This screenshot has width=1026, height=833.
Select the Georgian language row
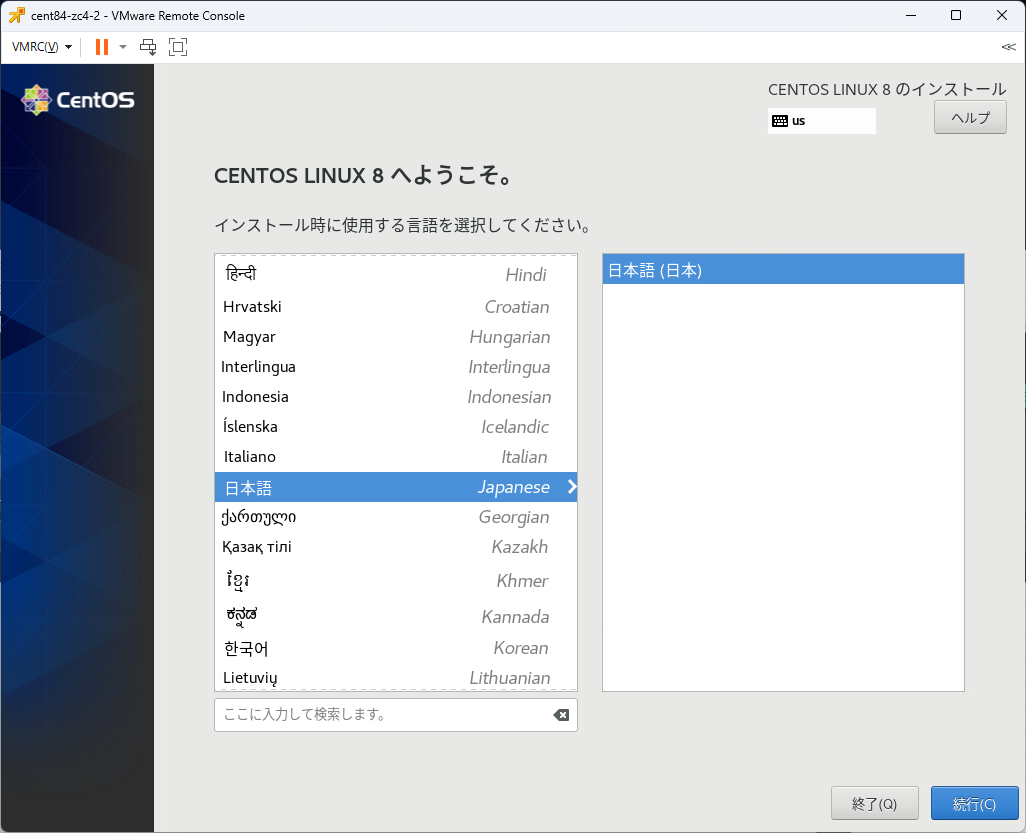[x=396, y=517]
